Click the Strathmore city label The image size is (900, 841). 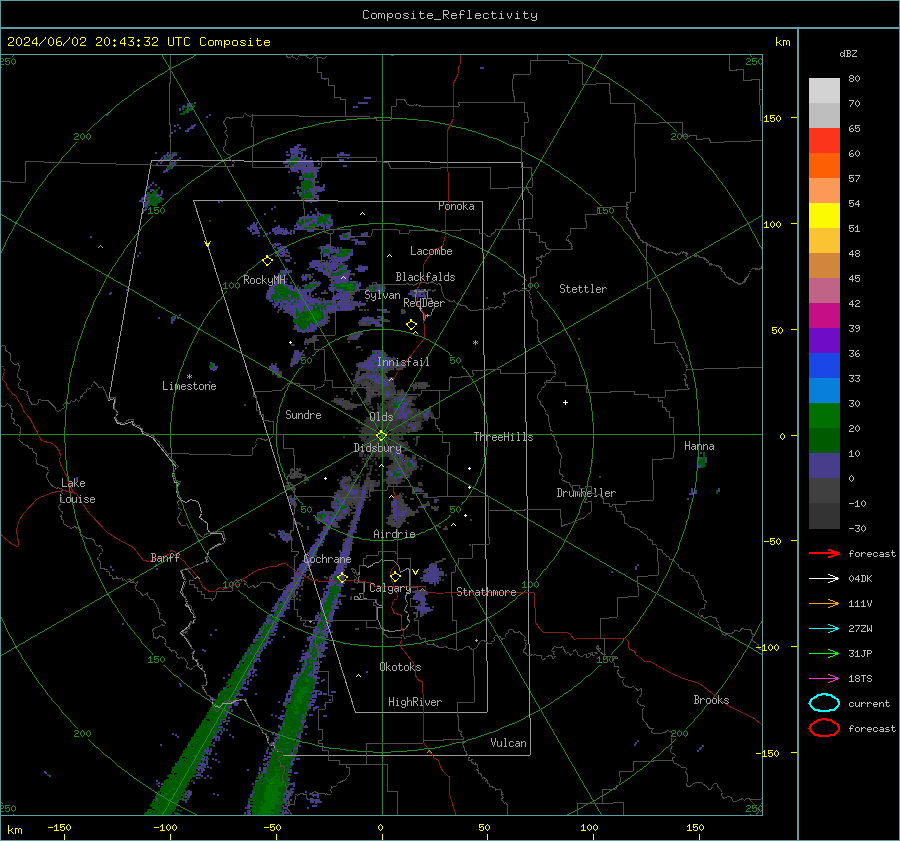pyautogui.click(x=486, y=592)
